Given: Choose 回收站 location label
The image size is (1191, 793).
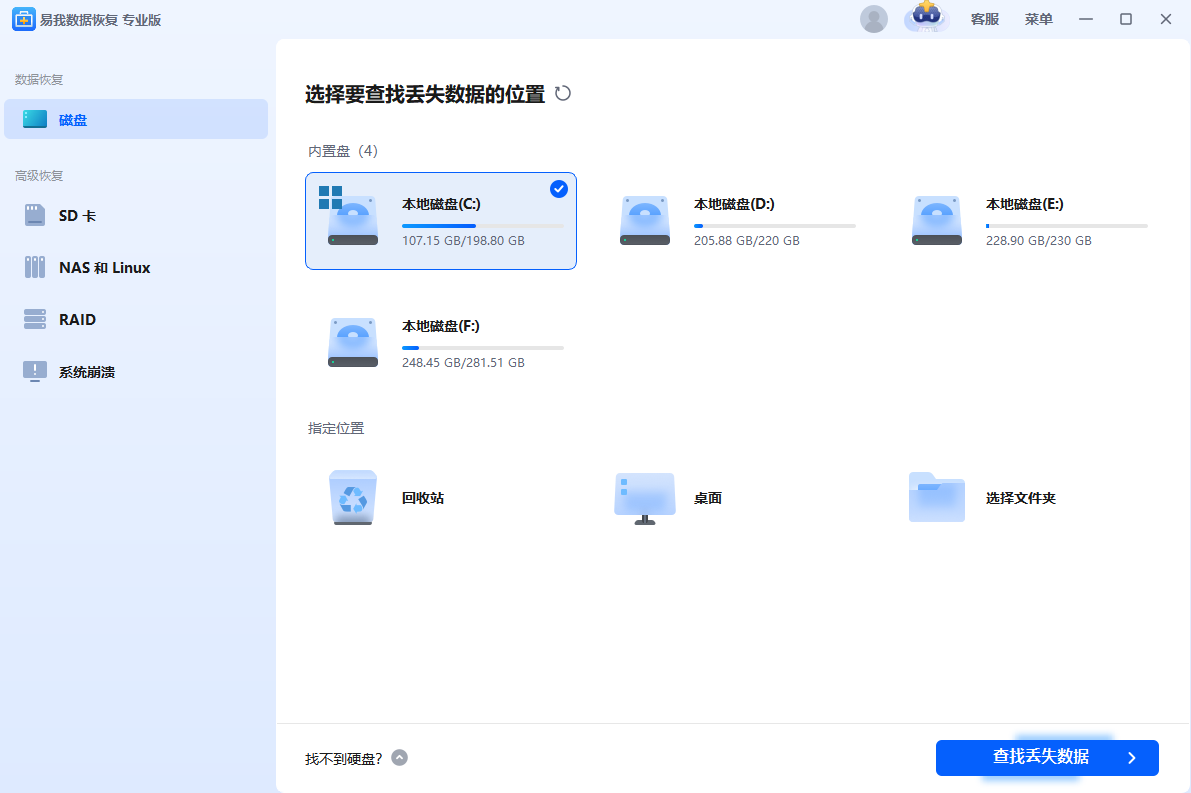Looking at the screenshot, I should (422, 498).
